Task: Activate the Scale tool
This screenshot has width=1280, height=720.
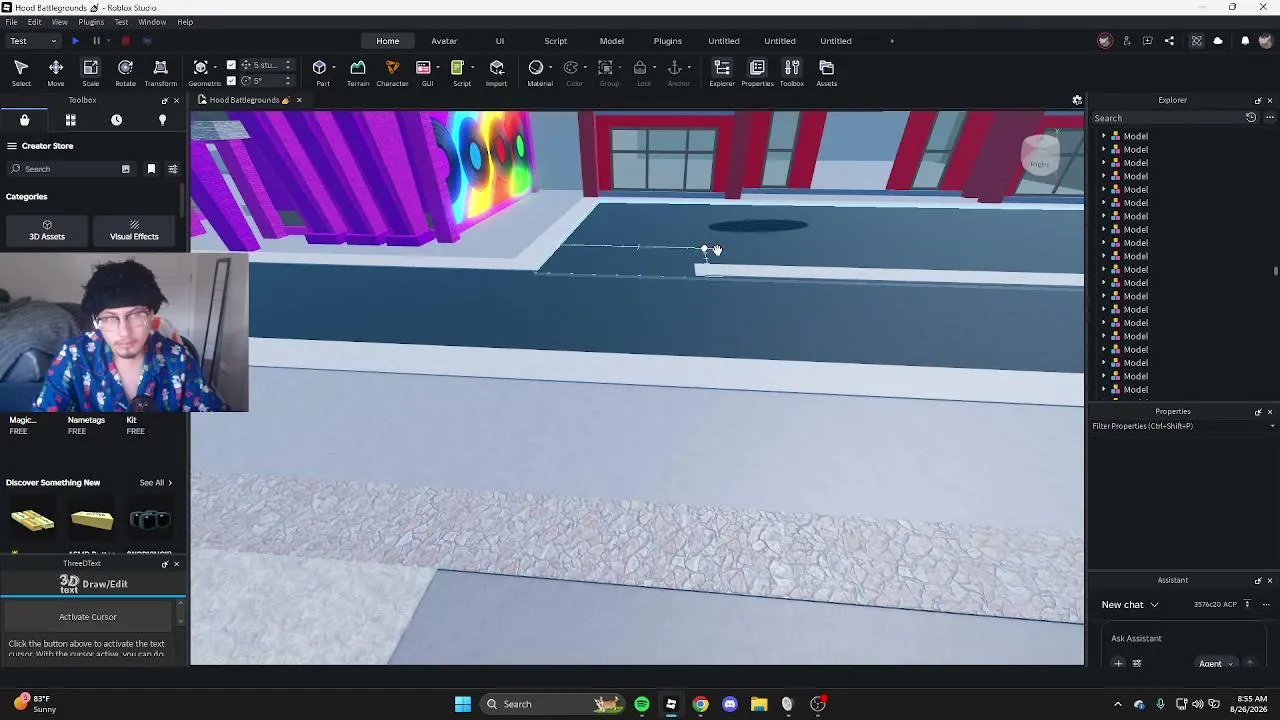Action: [x=90, y=72]
